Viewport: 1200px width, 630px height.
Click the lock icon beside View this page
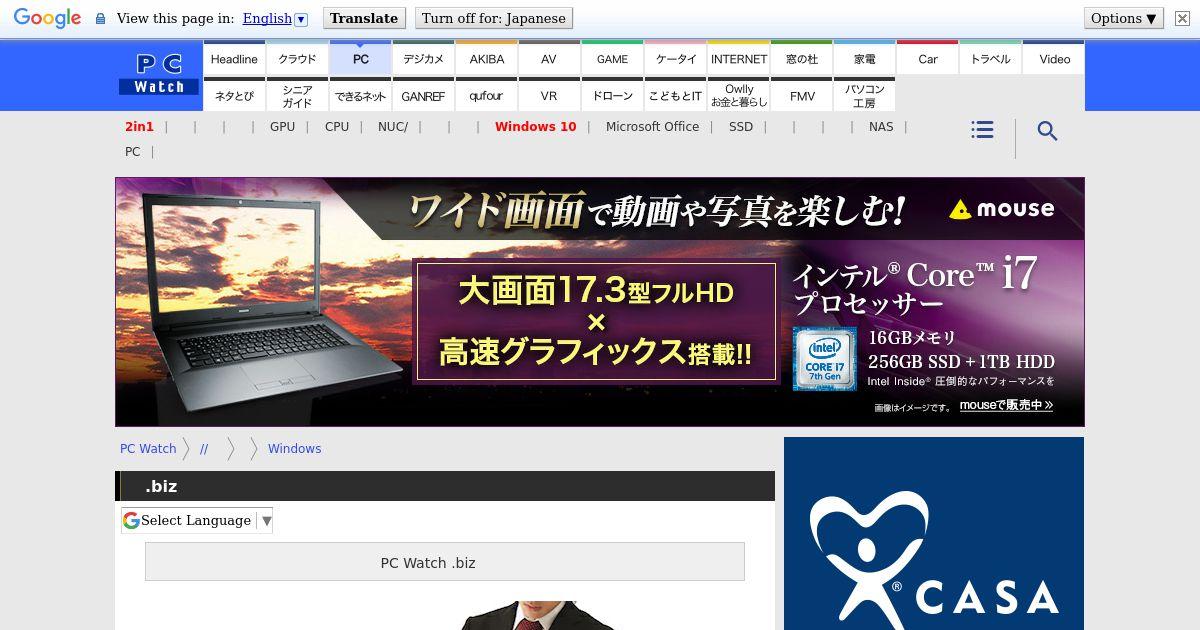[100, 19]
